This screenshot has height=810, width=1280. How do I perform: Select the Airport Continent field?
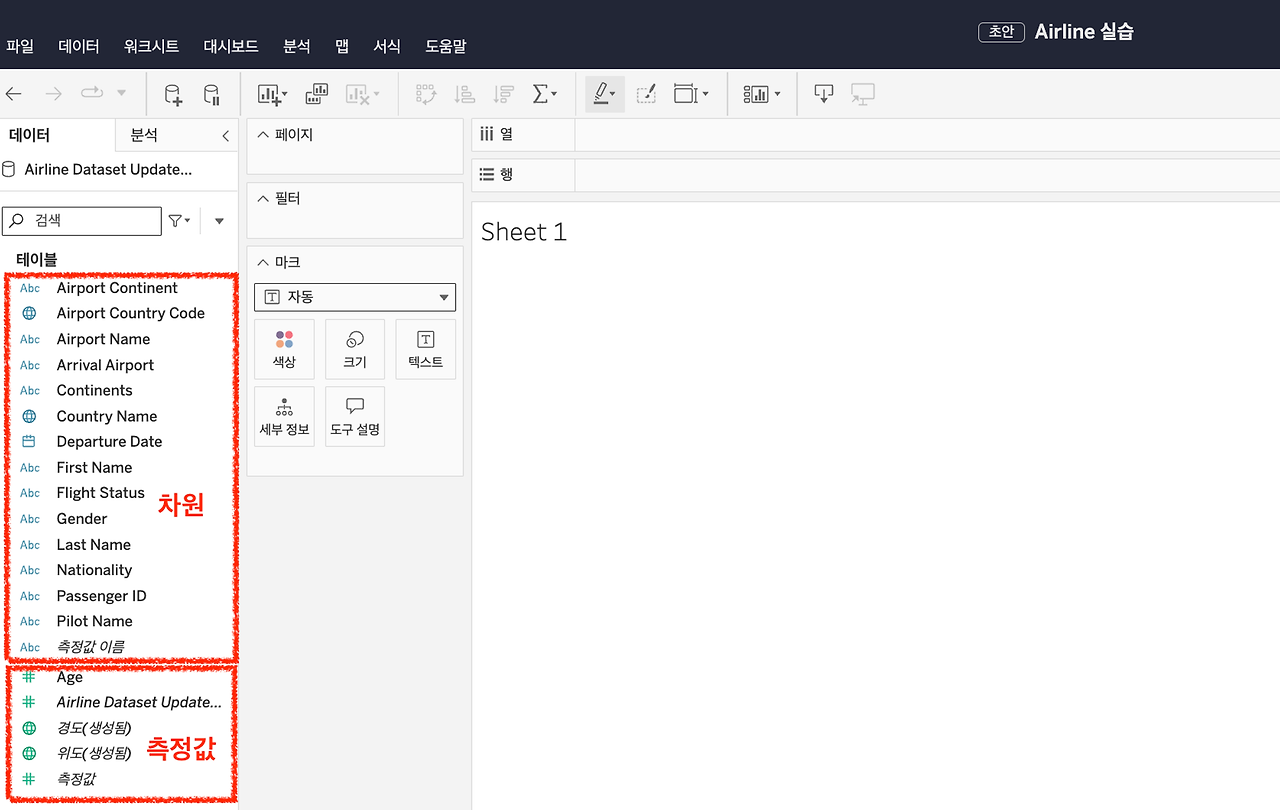pyautogui.click(x=117, y=288)
